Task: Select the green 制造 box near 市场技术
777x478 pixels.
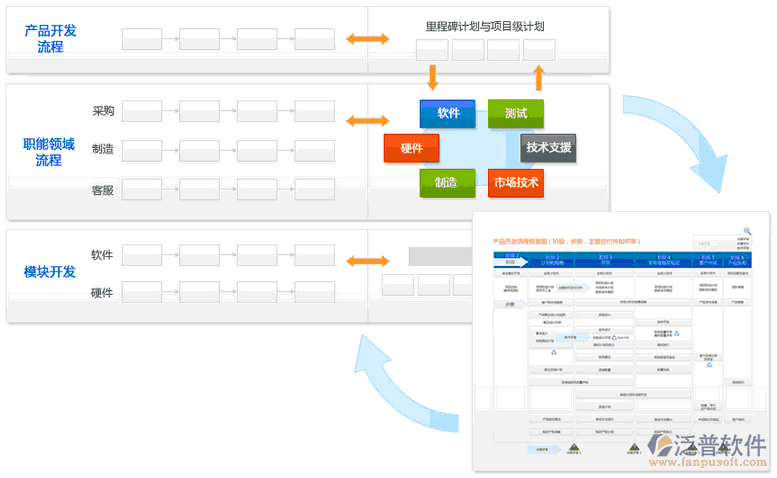Action: [x=447, y=183]
